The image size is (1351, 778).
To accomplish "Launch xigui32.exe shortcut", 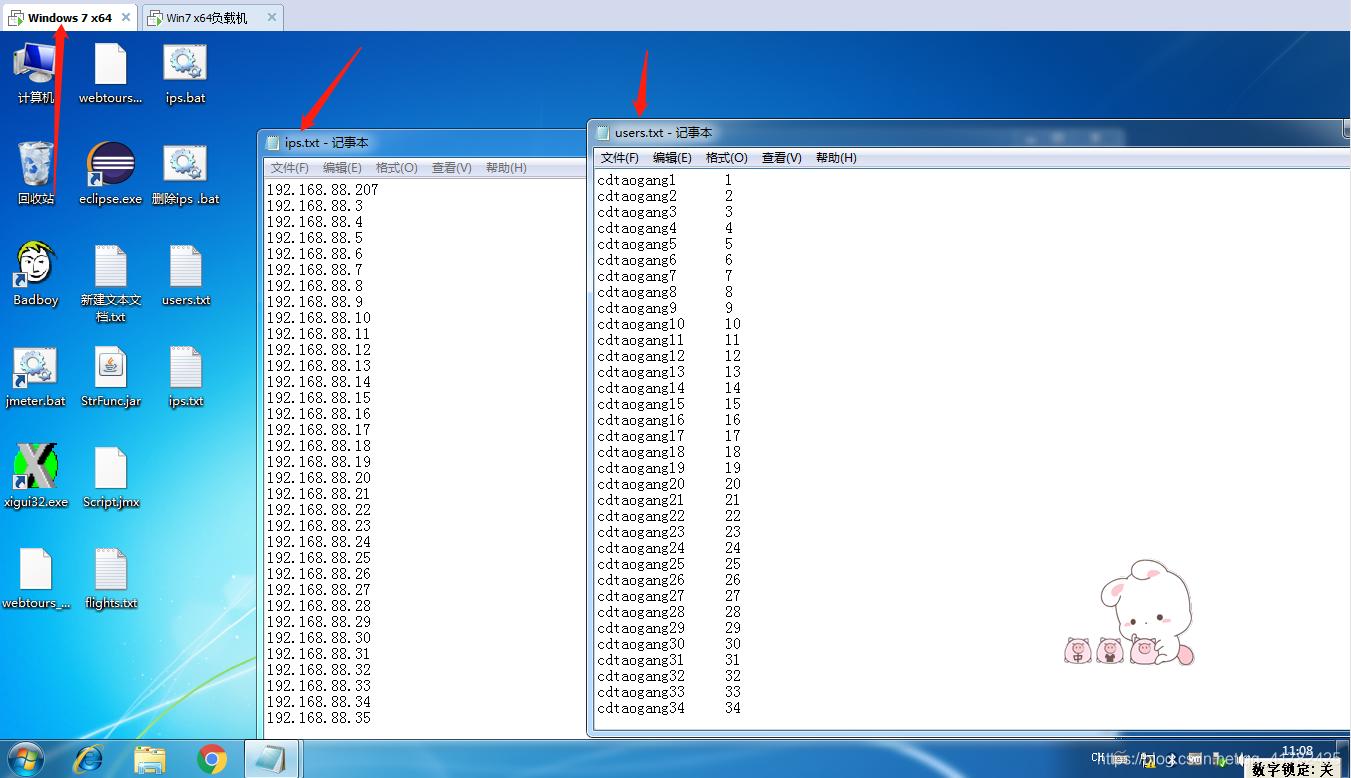I will point(35,476).
